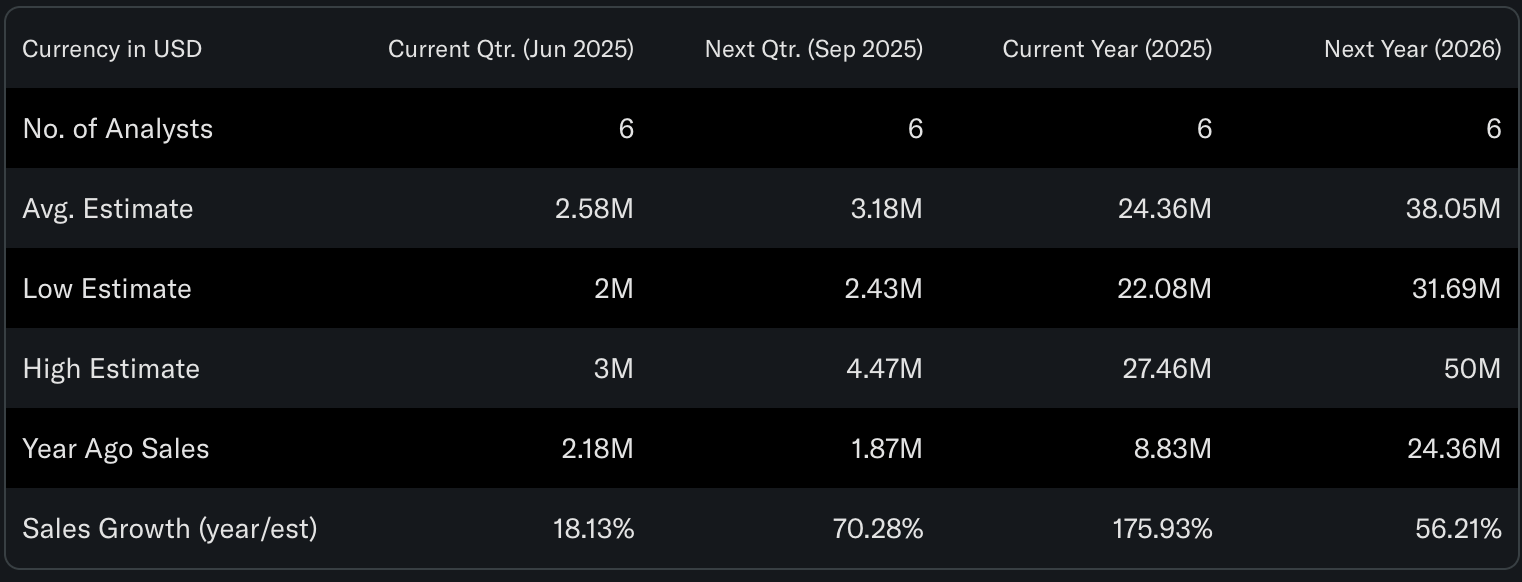1522x582 pixels.
Task: Select the "No. of Analysts" row label
Action: coord(118,129)
